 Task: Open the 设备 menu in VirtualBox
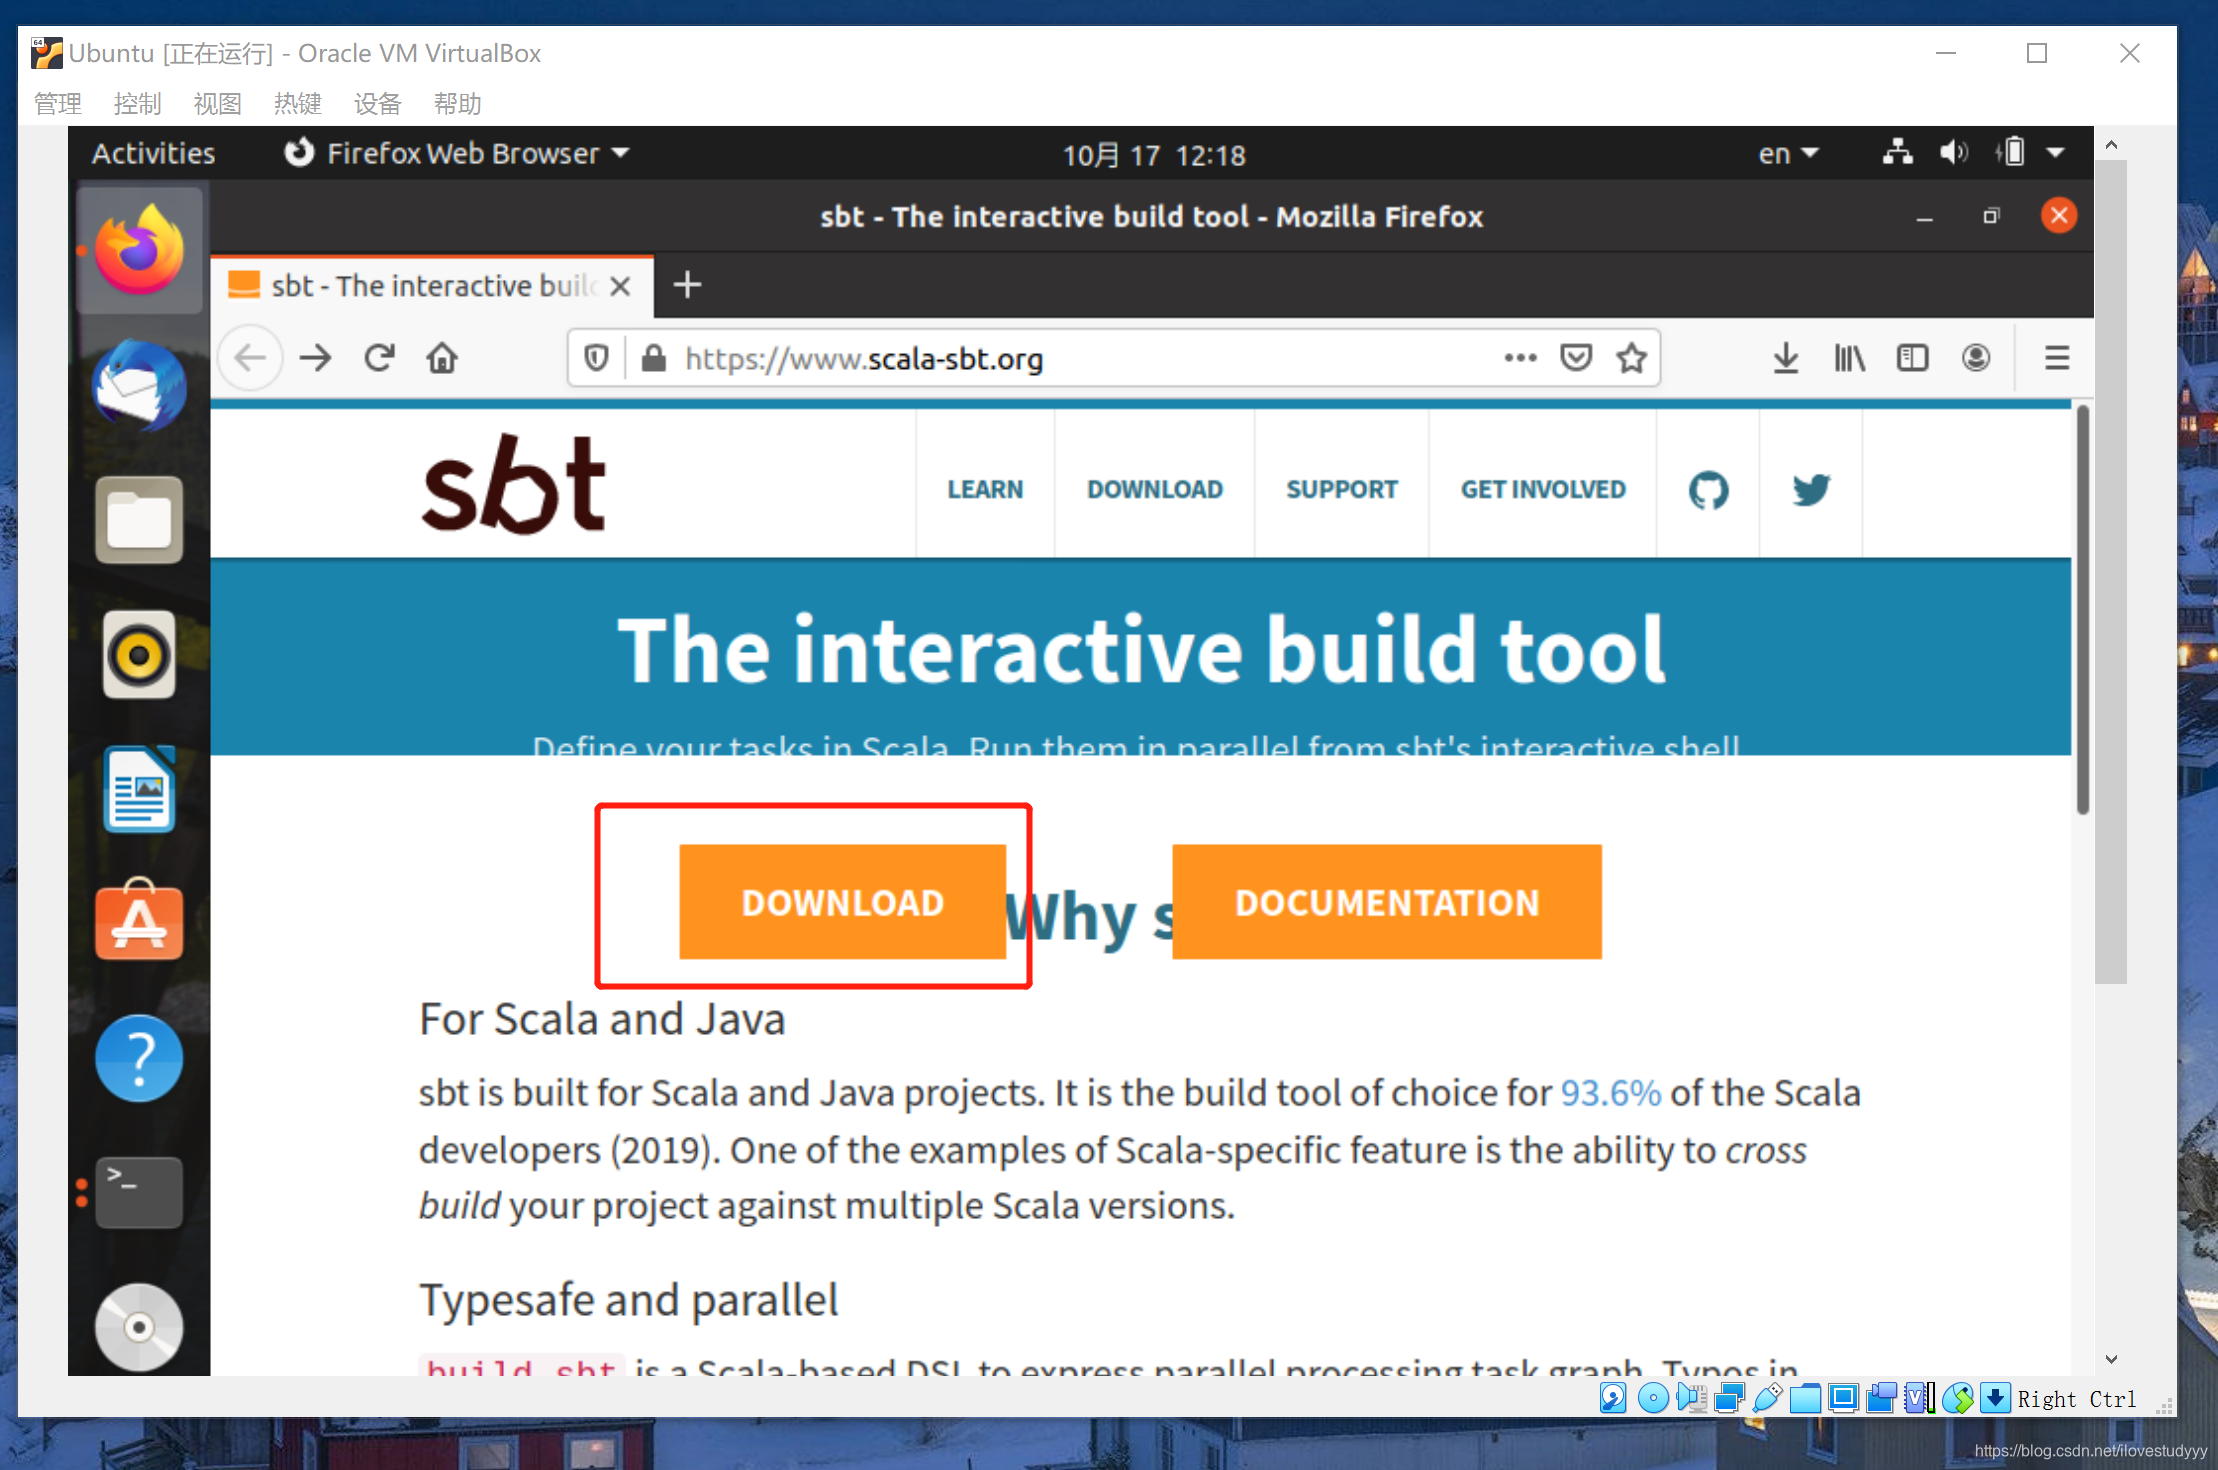(x=378, y=103)
